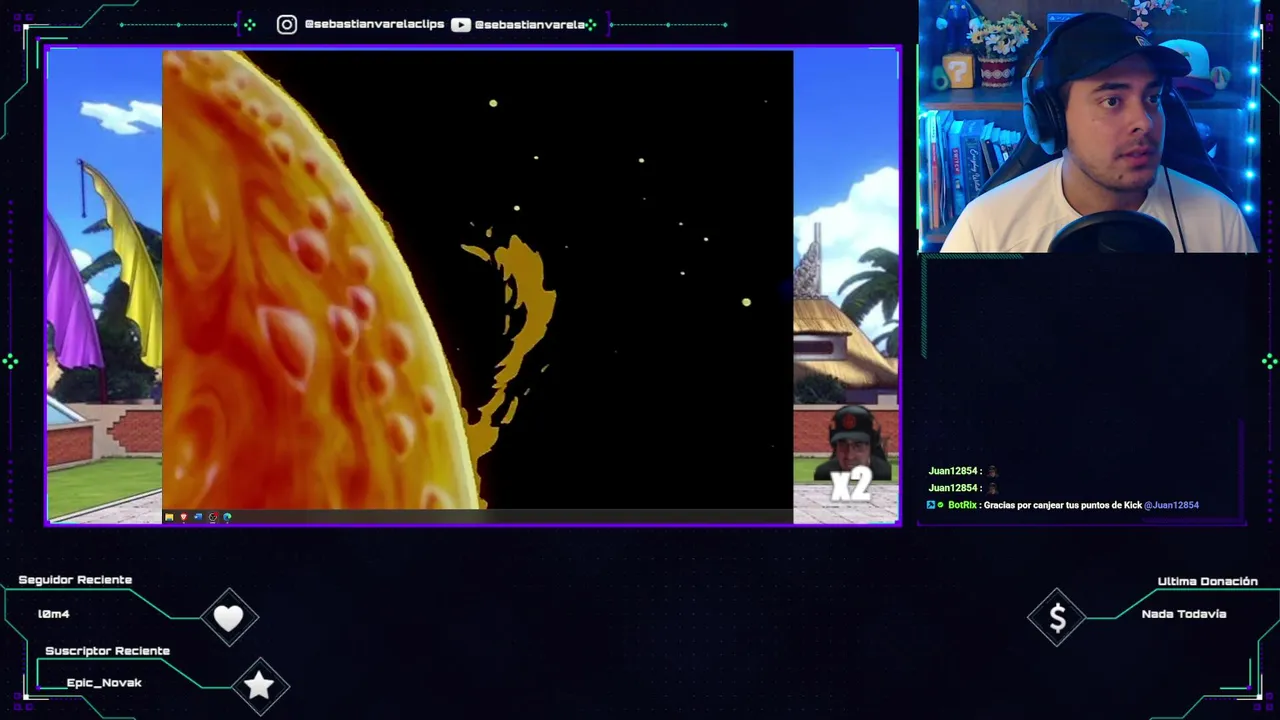Image resolution: width=1280 pixels, height=720 pixels.
Task: Open Microsoft Edge from the embedded taskbar
Action: (x=227, y=517)
